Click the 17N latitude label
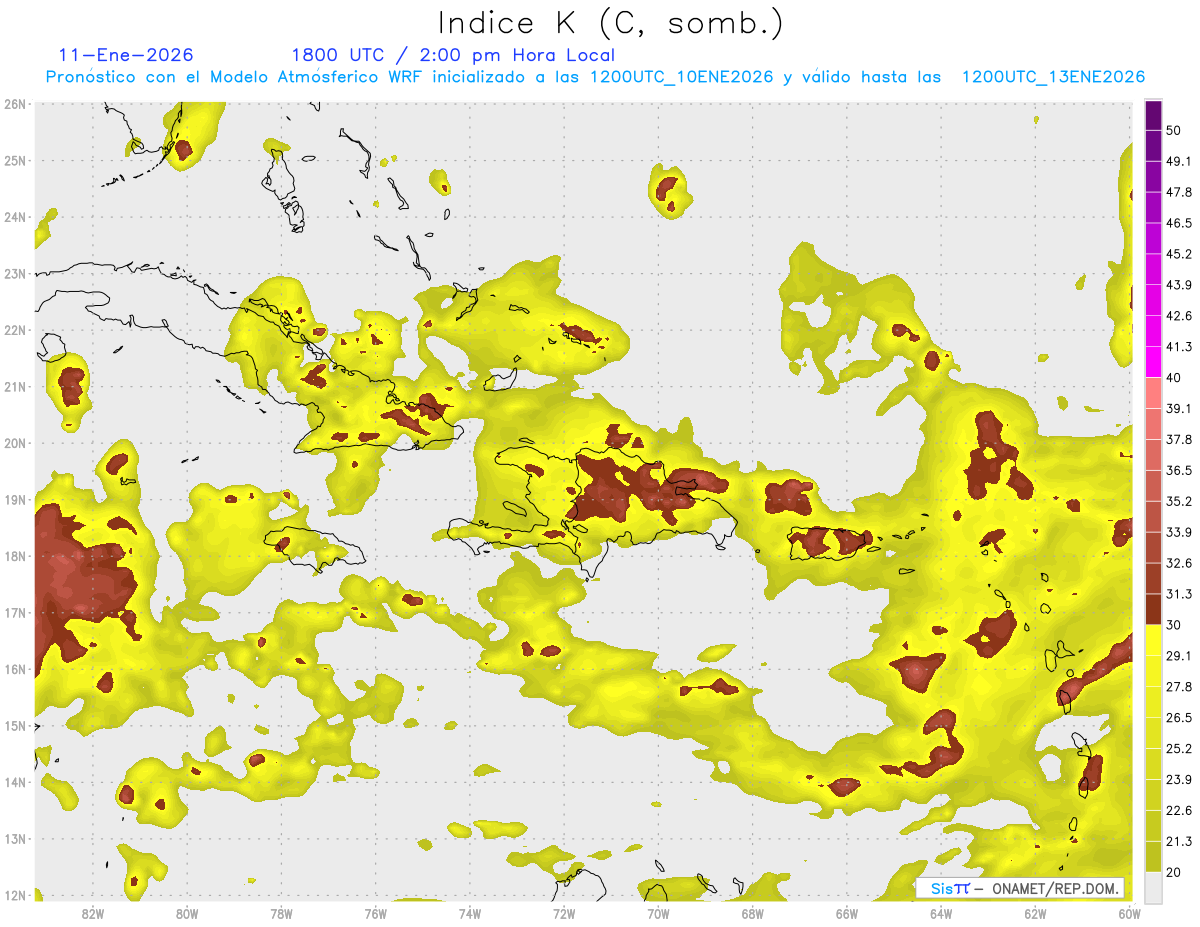1200x927 pixels. tap(15, 612)
